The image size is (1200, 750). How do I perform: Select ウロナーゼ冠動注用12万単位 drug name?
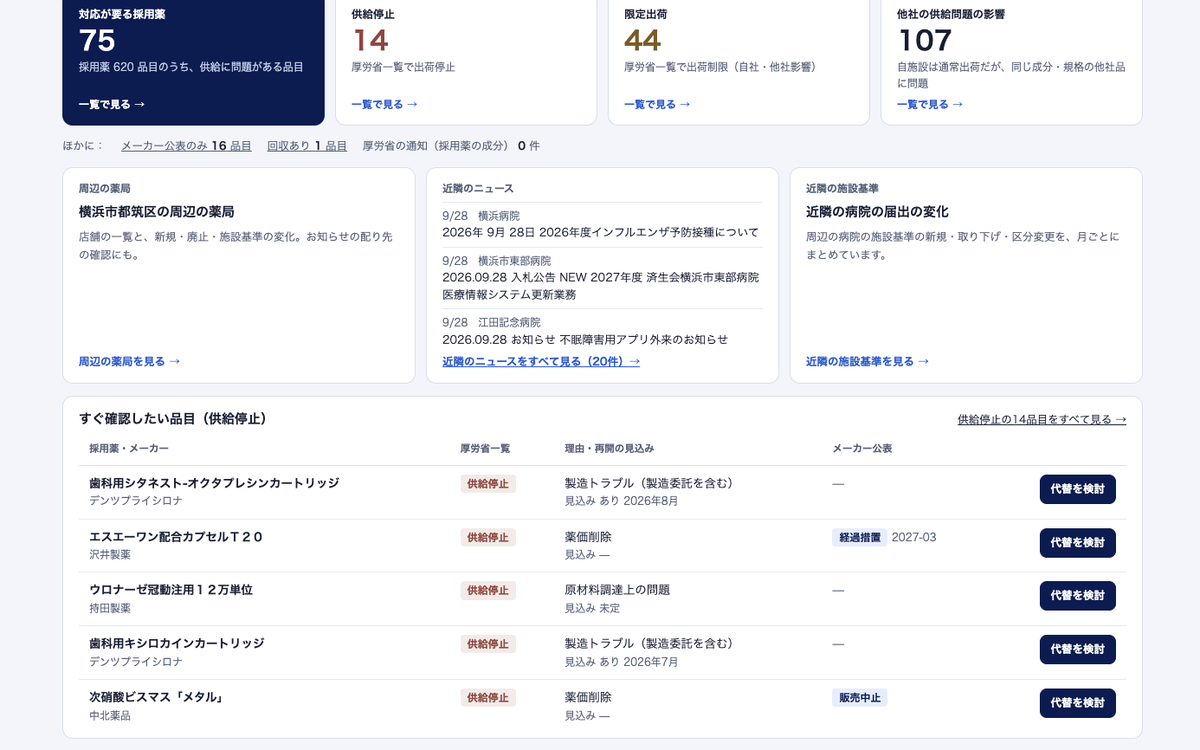[171, 590]
